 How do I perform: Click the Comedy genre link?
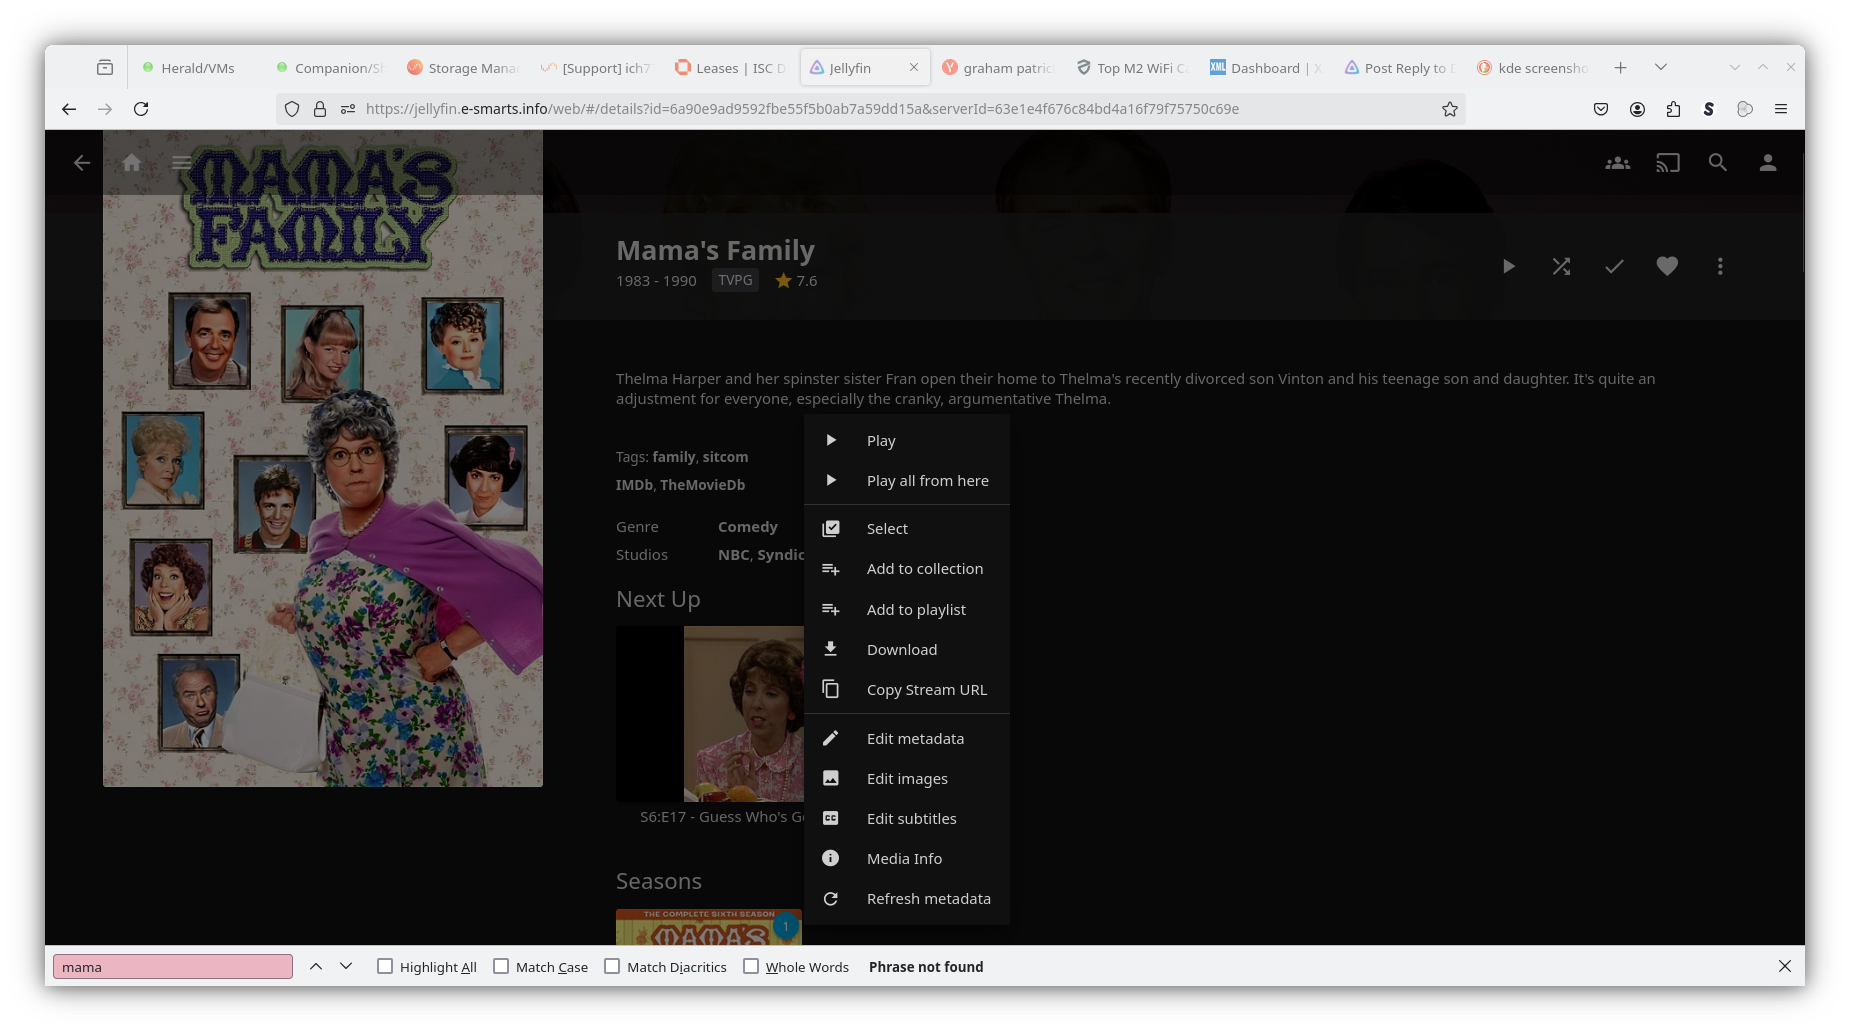point(747,527)
